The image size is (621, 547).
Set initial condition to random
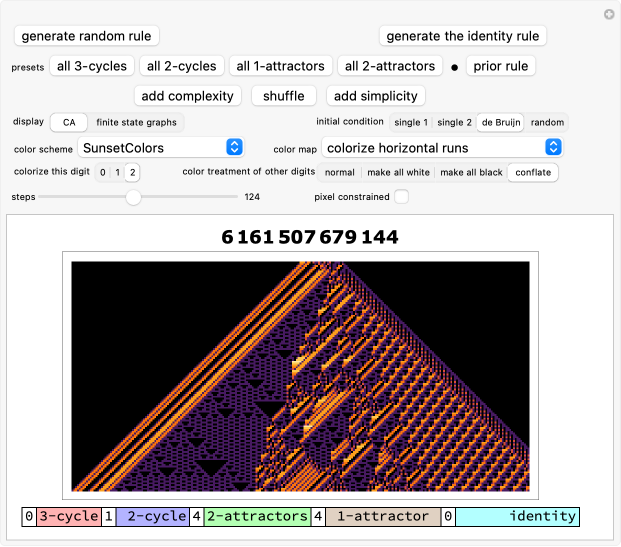[547, 122]
